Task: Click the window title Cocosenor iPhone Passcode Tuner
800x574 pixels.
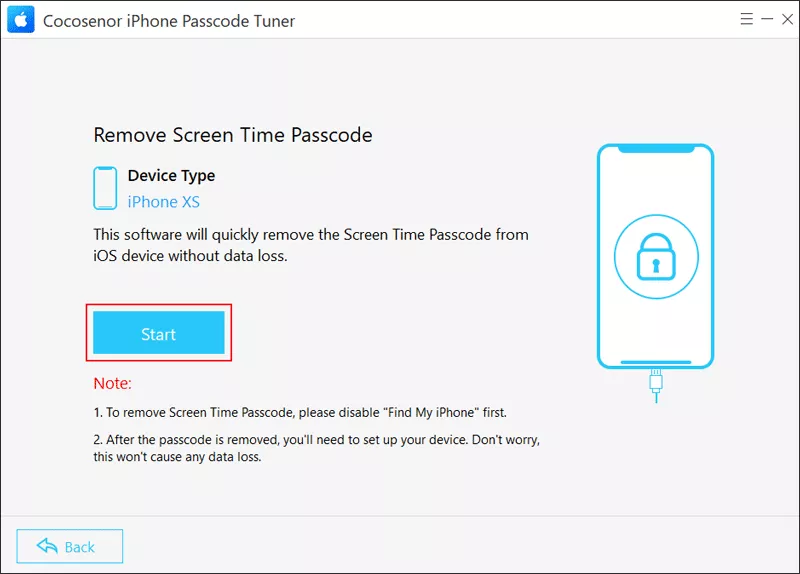Action: tap(169, 21)
